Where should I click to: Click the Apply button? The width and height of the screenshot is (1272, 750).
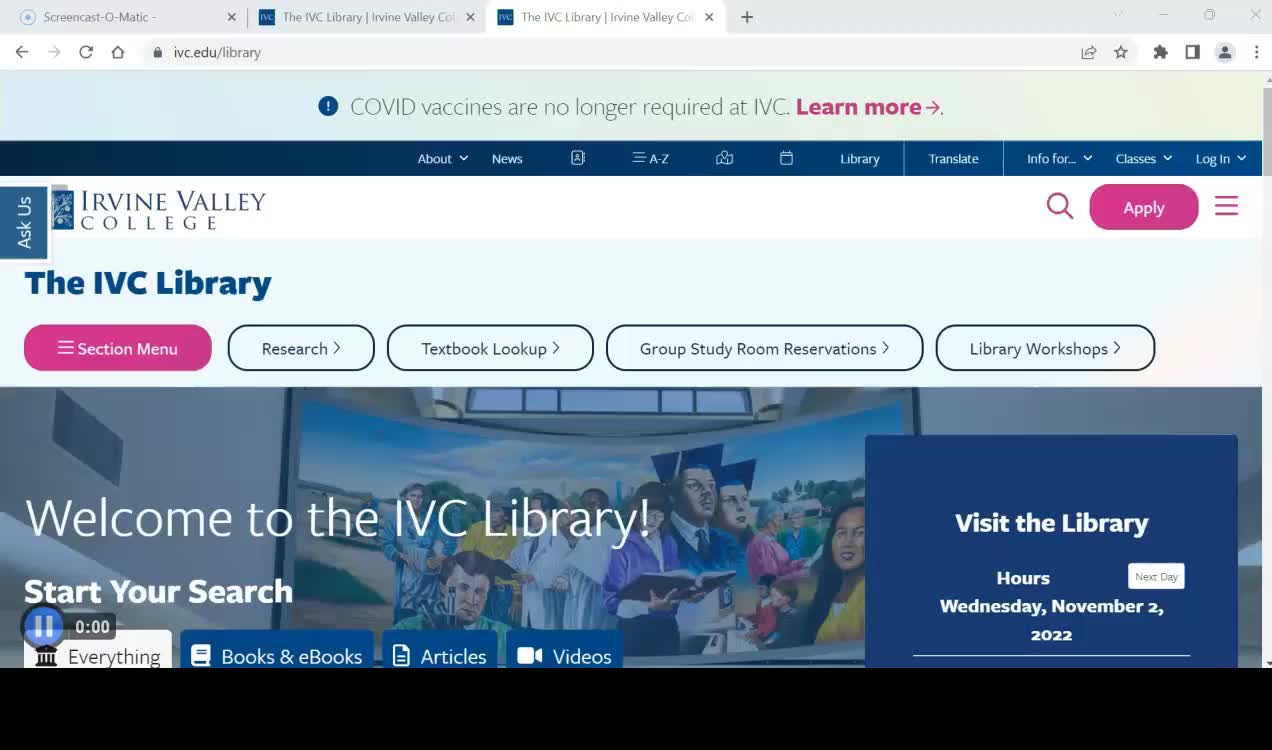(1143, 207)
